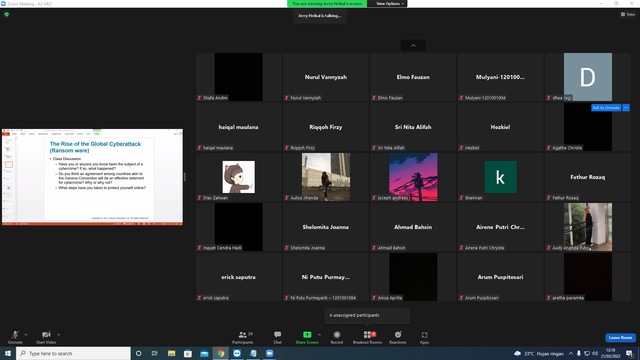Click Sri Nita Alifah's participant name
Viewport: 640px width, 360px height.
click(x=413, y=127)
